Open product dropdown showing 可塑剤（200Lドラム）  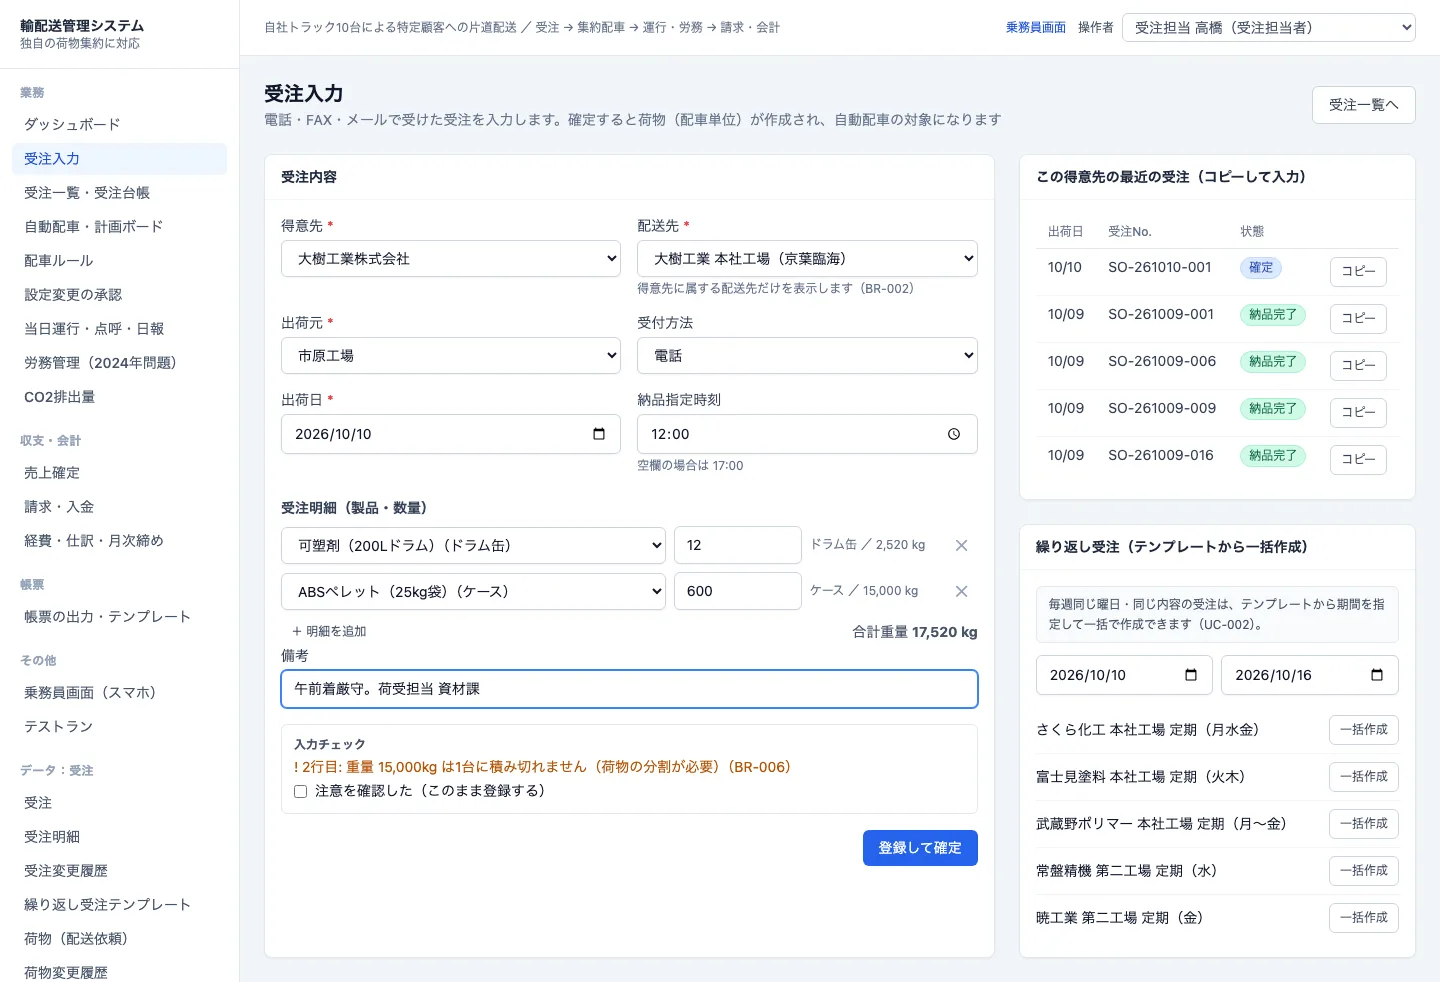473,546
